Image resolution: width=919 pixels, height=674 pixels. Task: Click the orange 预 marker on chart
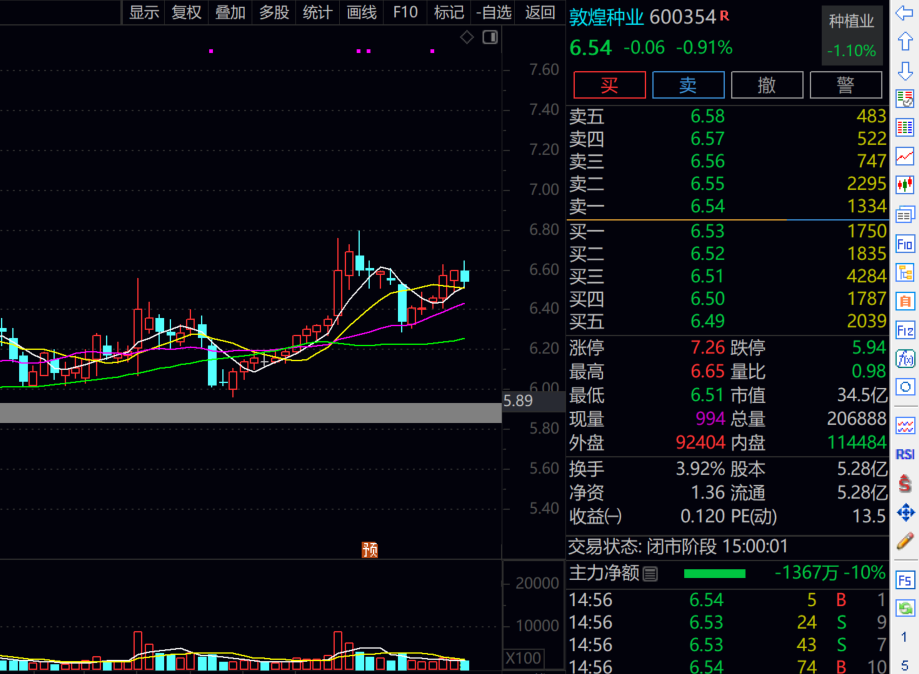click(x=370, y=550)
